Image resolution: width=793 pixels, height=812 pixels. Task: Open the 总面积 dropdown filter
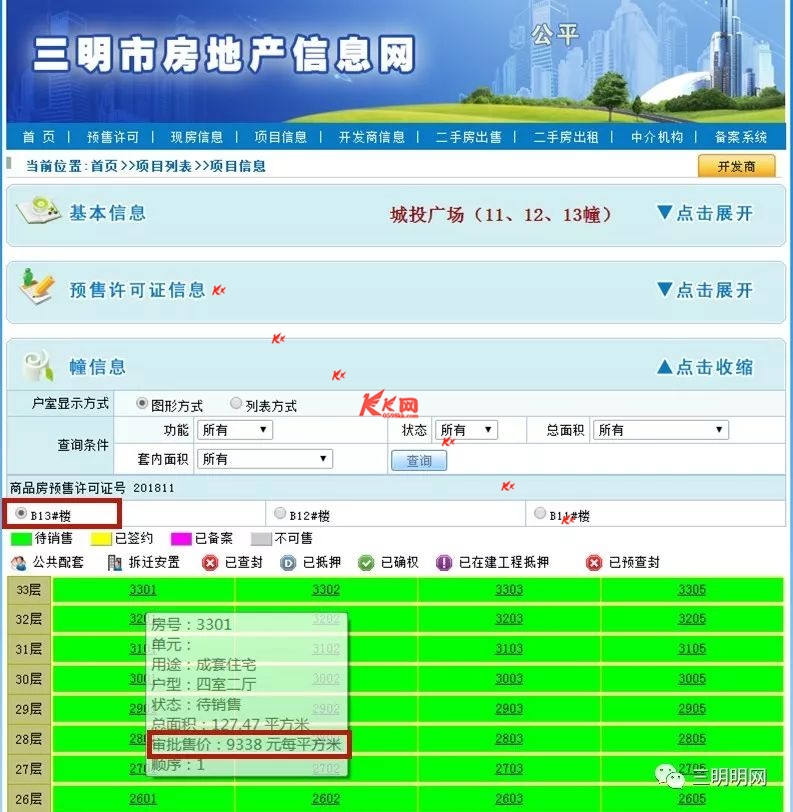pos(660,430)
